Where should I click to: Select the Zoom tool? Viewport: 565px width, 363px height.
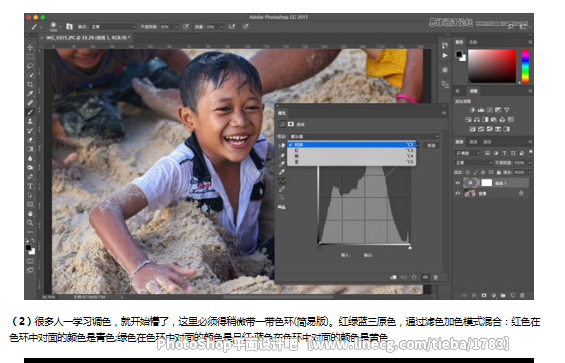(30, 223)
